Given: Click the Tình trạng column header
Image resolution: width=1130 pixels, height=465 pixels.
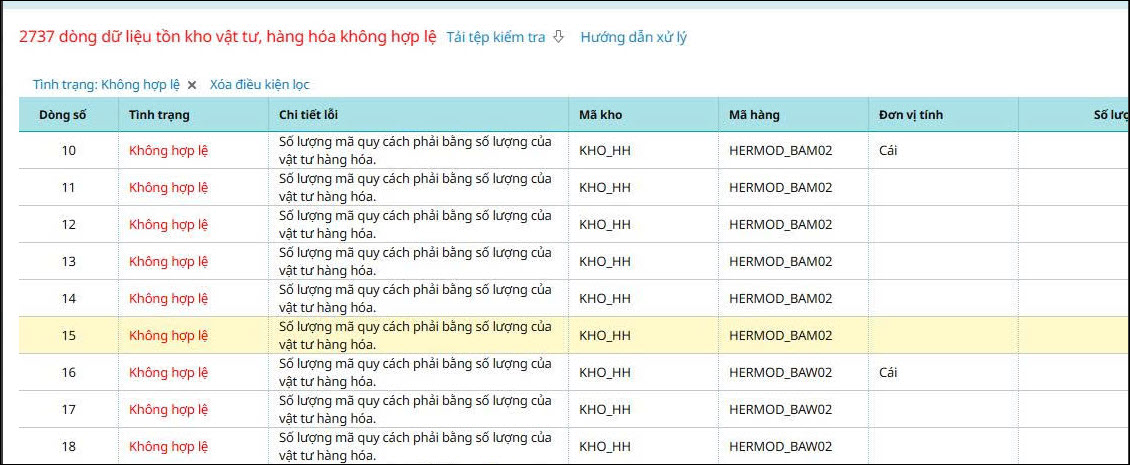Looking at the screenshot, I should [x=159, y=115].
